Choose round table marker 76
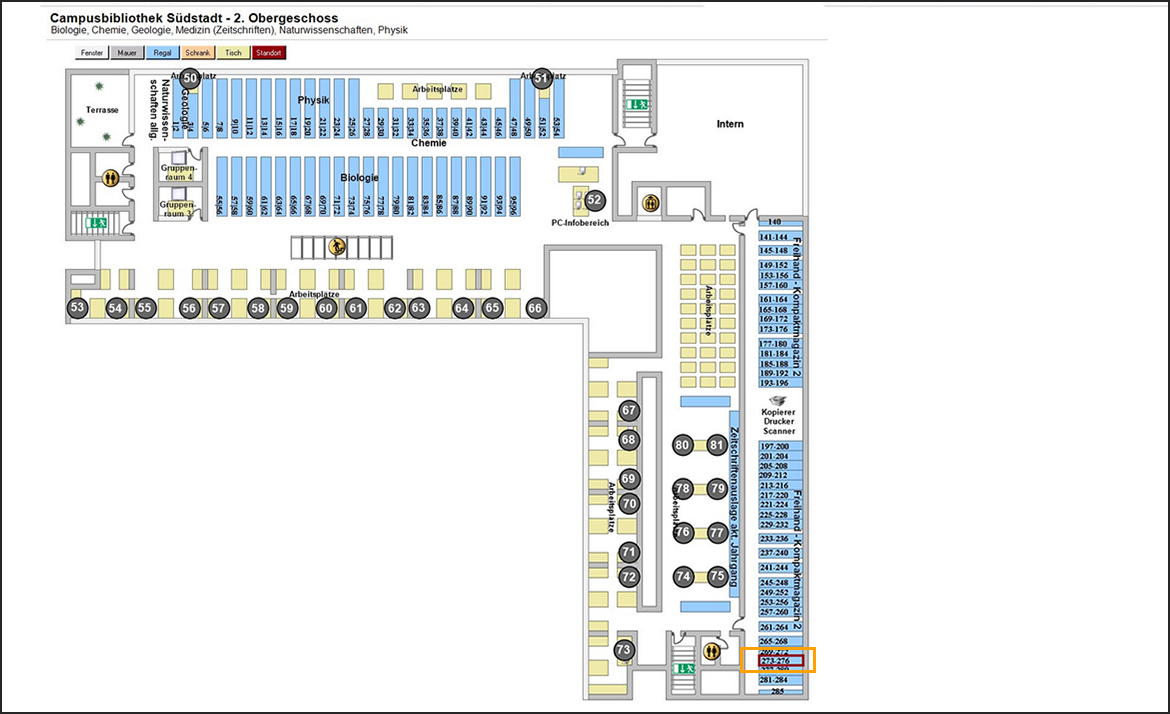The width and height of the screenshot is (1170, 714). tap(683, 533)
